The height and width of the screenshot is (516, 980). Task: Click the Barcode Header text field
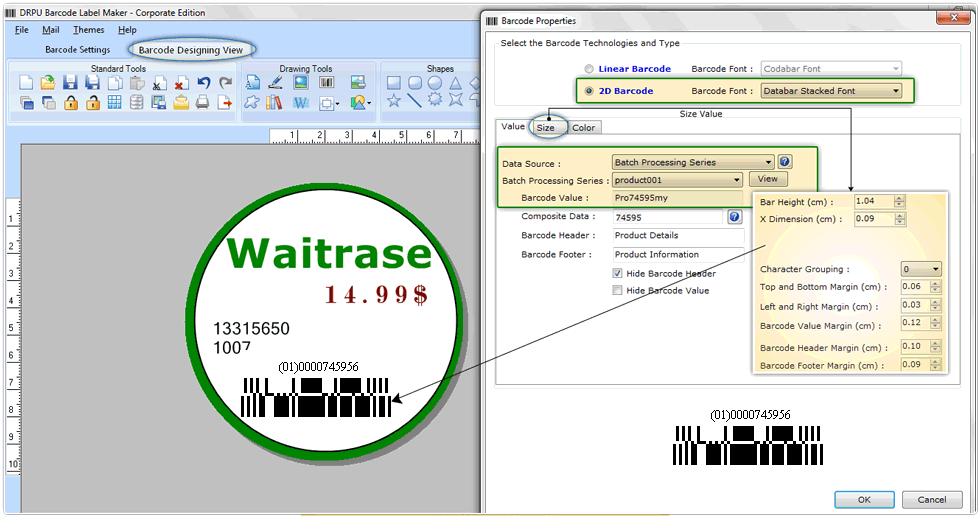[678, 236]
